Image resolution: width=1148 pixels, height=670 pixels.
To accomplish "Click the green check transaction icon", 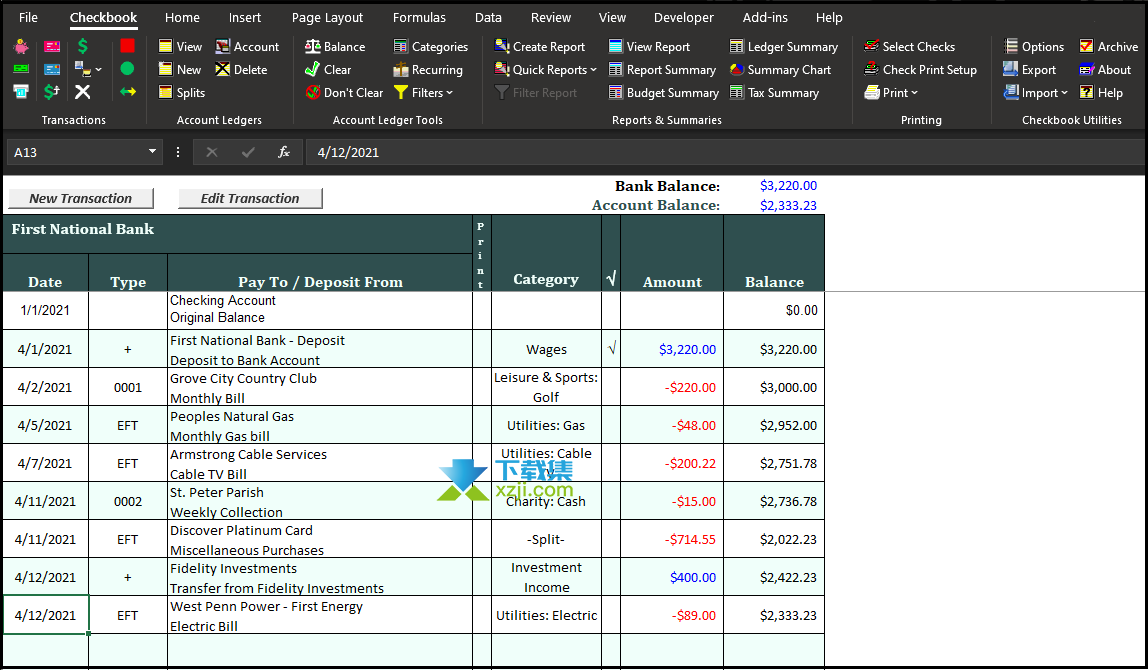I will [21, 69].
